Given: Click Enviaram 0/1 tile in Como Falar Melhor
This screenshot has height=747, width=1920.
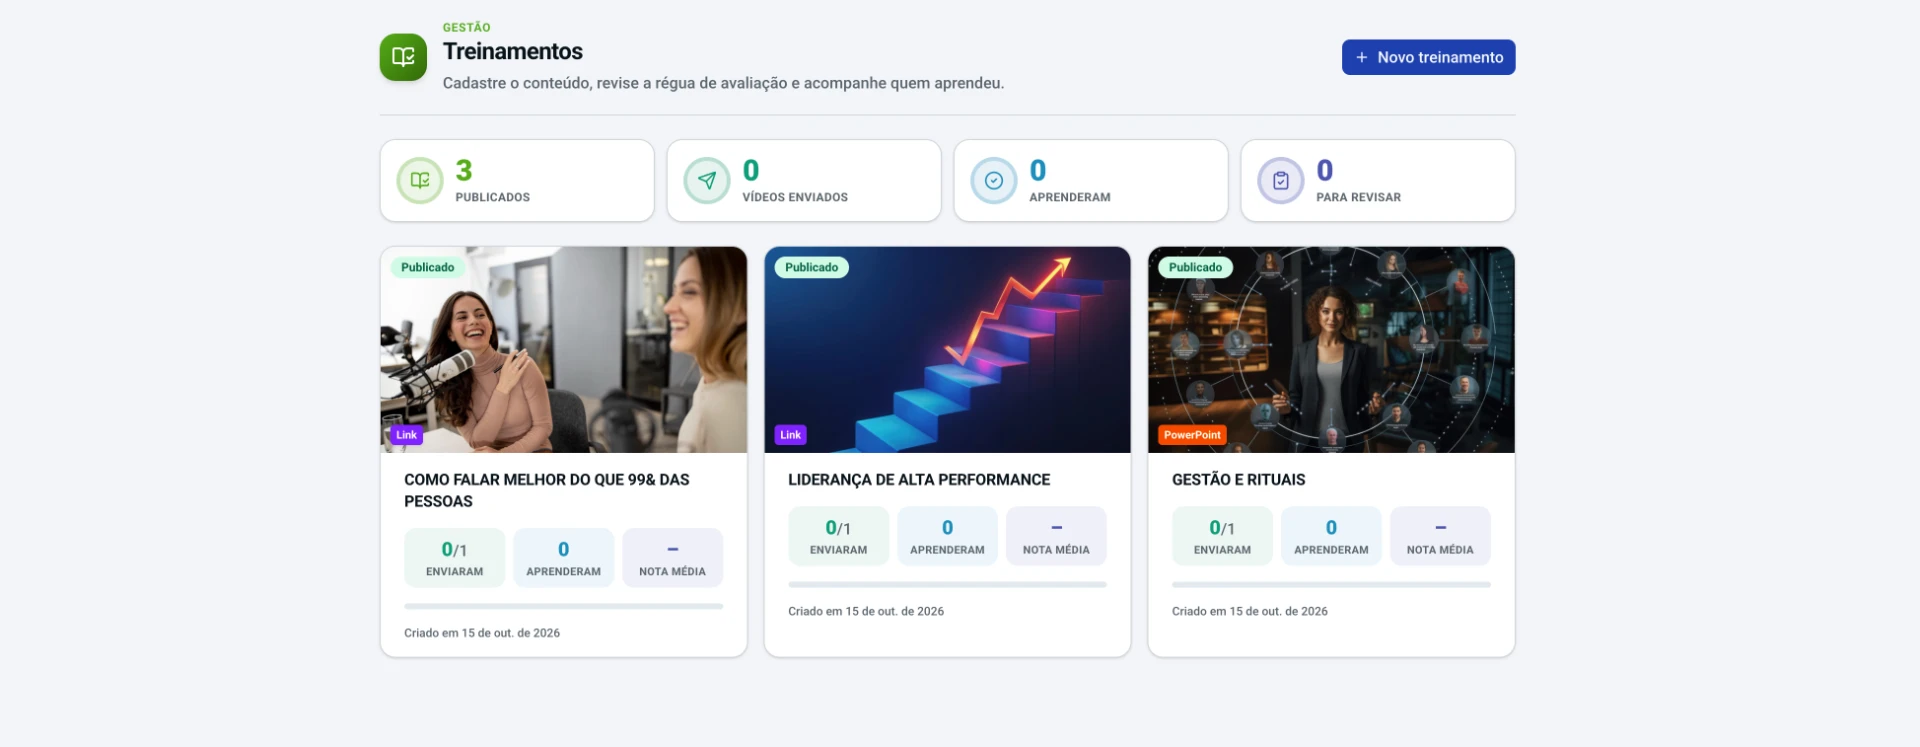Looking at the screenshot, I should [454, 558].
